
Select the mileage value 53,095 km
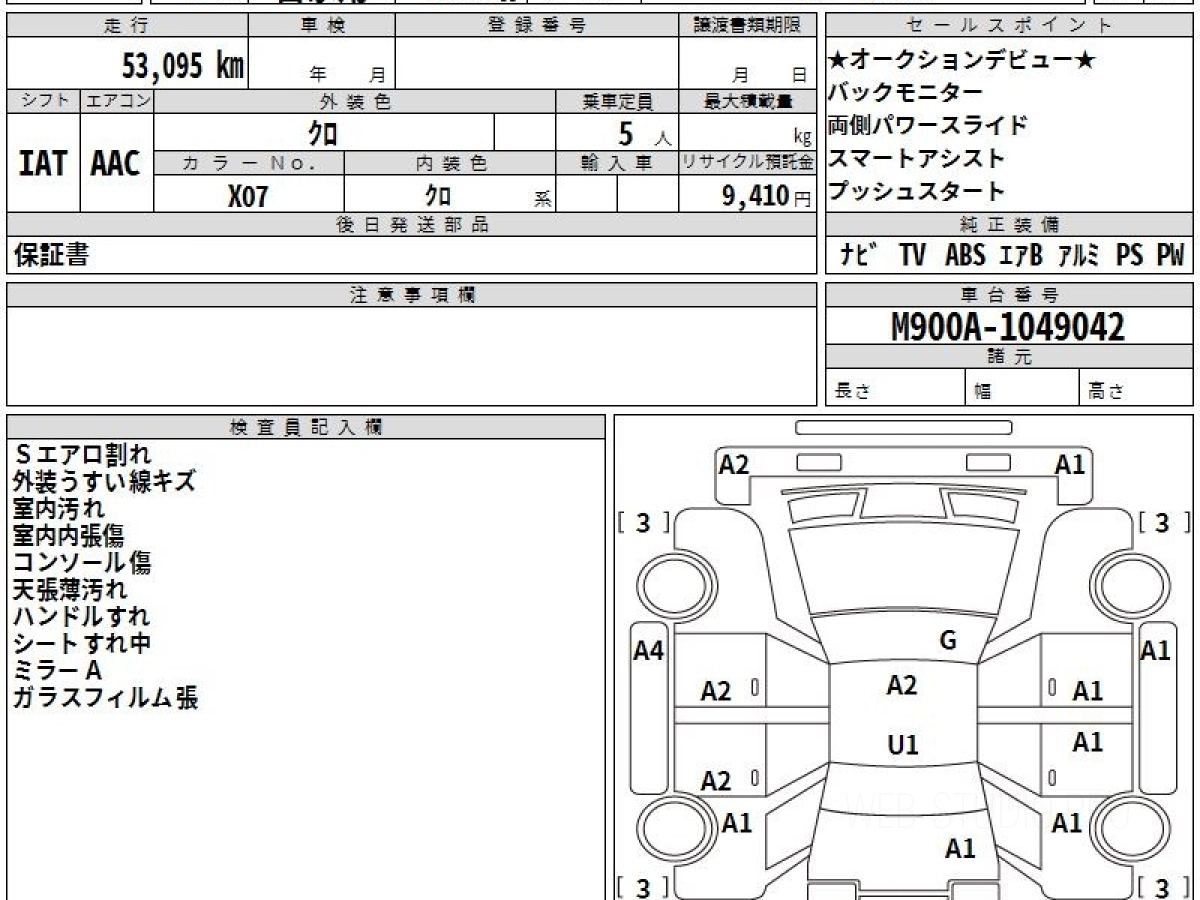point(183,67)
